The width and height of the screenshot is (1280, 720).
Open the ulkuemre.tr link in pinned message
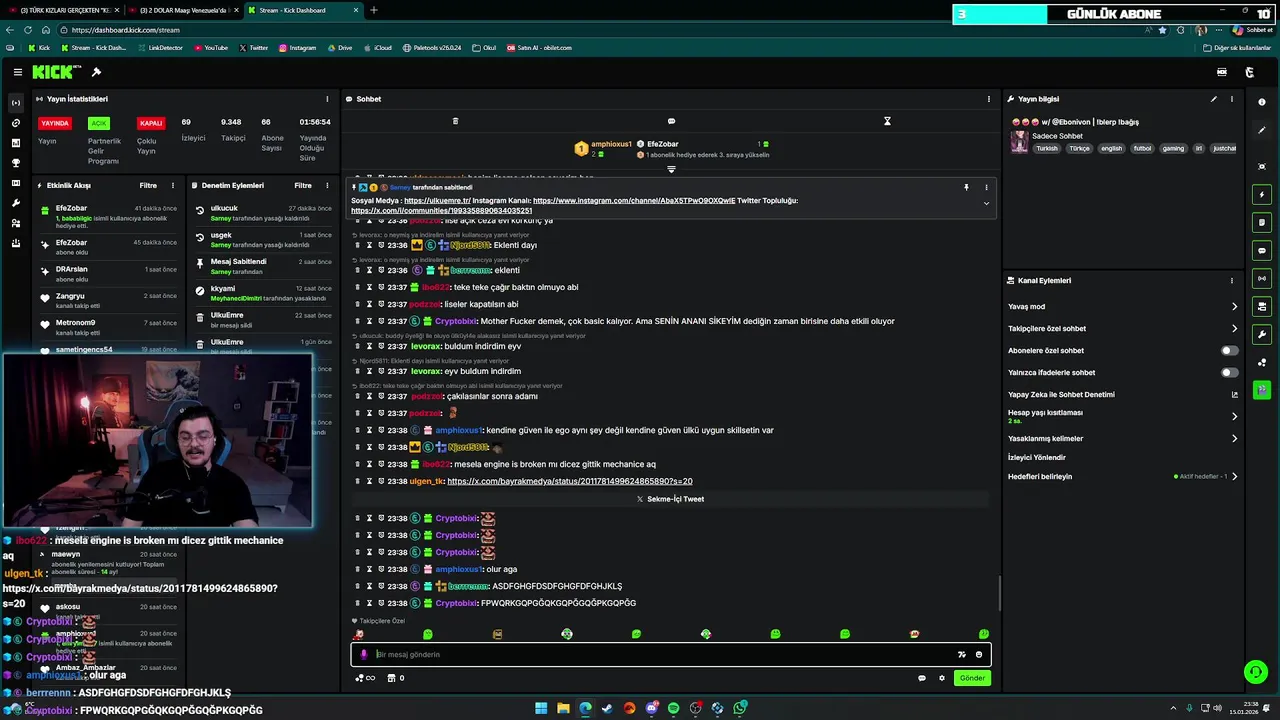437,201
